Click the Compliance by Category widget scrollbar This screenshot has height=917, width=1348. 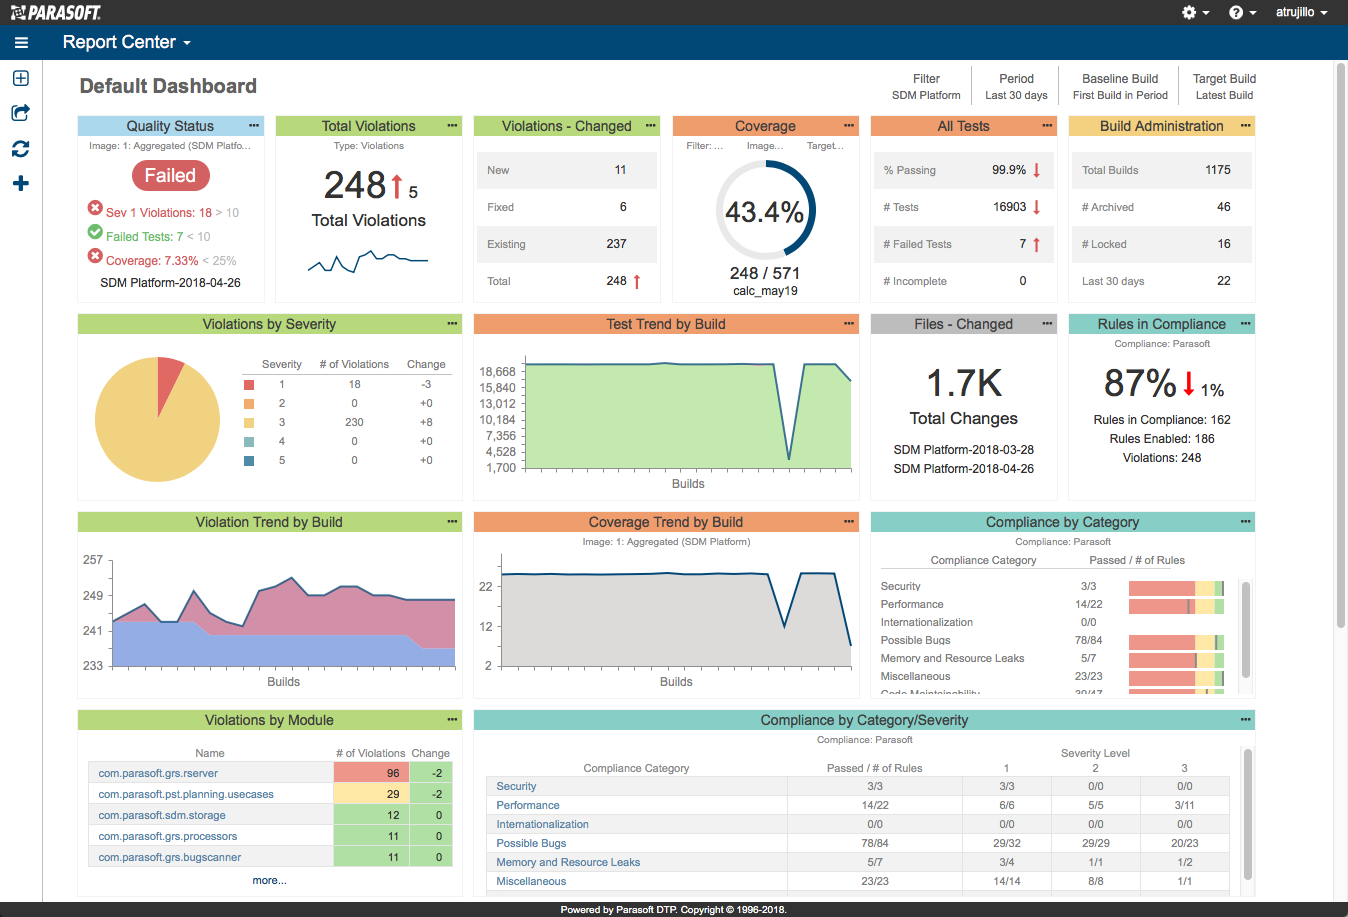pos(1246,630)
